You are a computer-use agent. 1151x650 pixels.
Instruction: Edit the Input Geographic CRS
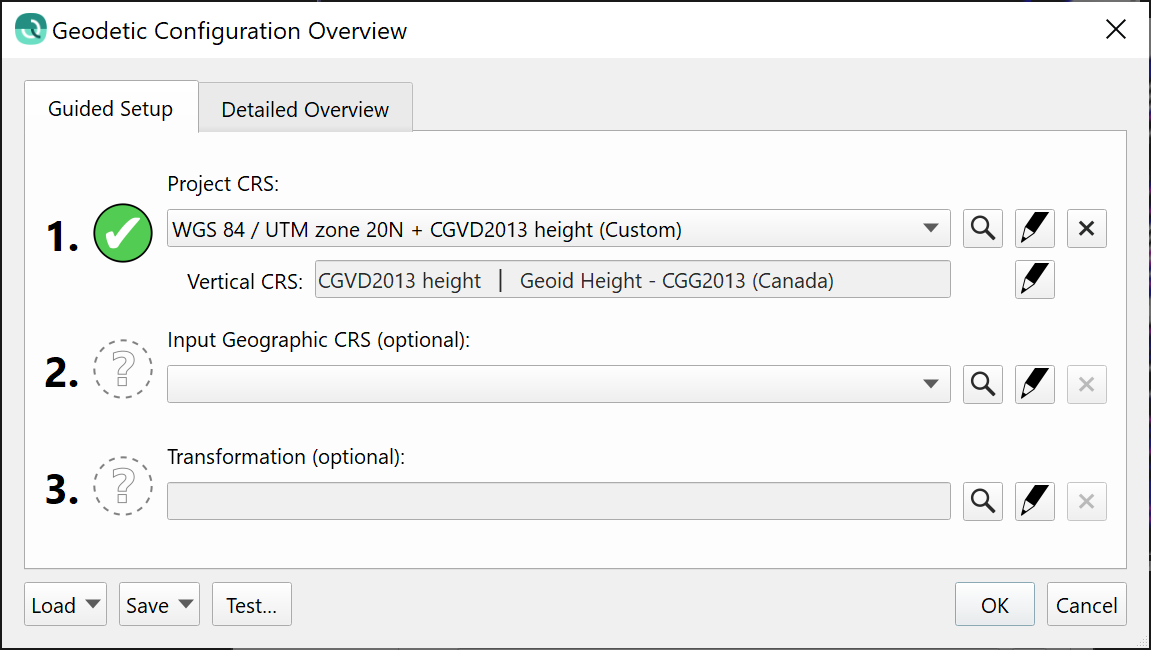(1035, 384)
